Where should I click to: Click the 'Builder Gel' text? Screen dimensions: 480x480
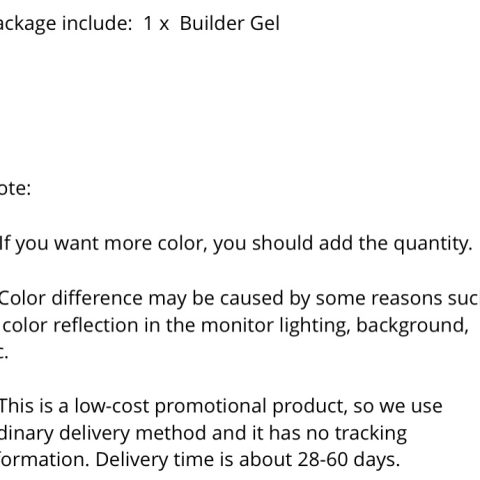click(230, 24)
